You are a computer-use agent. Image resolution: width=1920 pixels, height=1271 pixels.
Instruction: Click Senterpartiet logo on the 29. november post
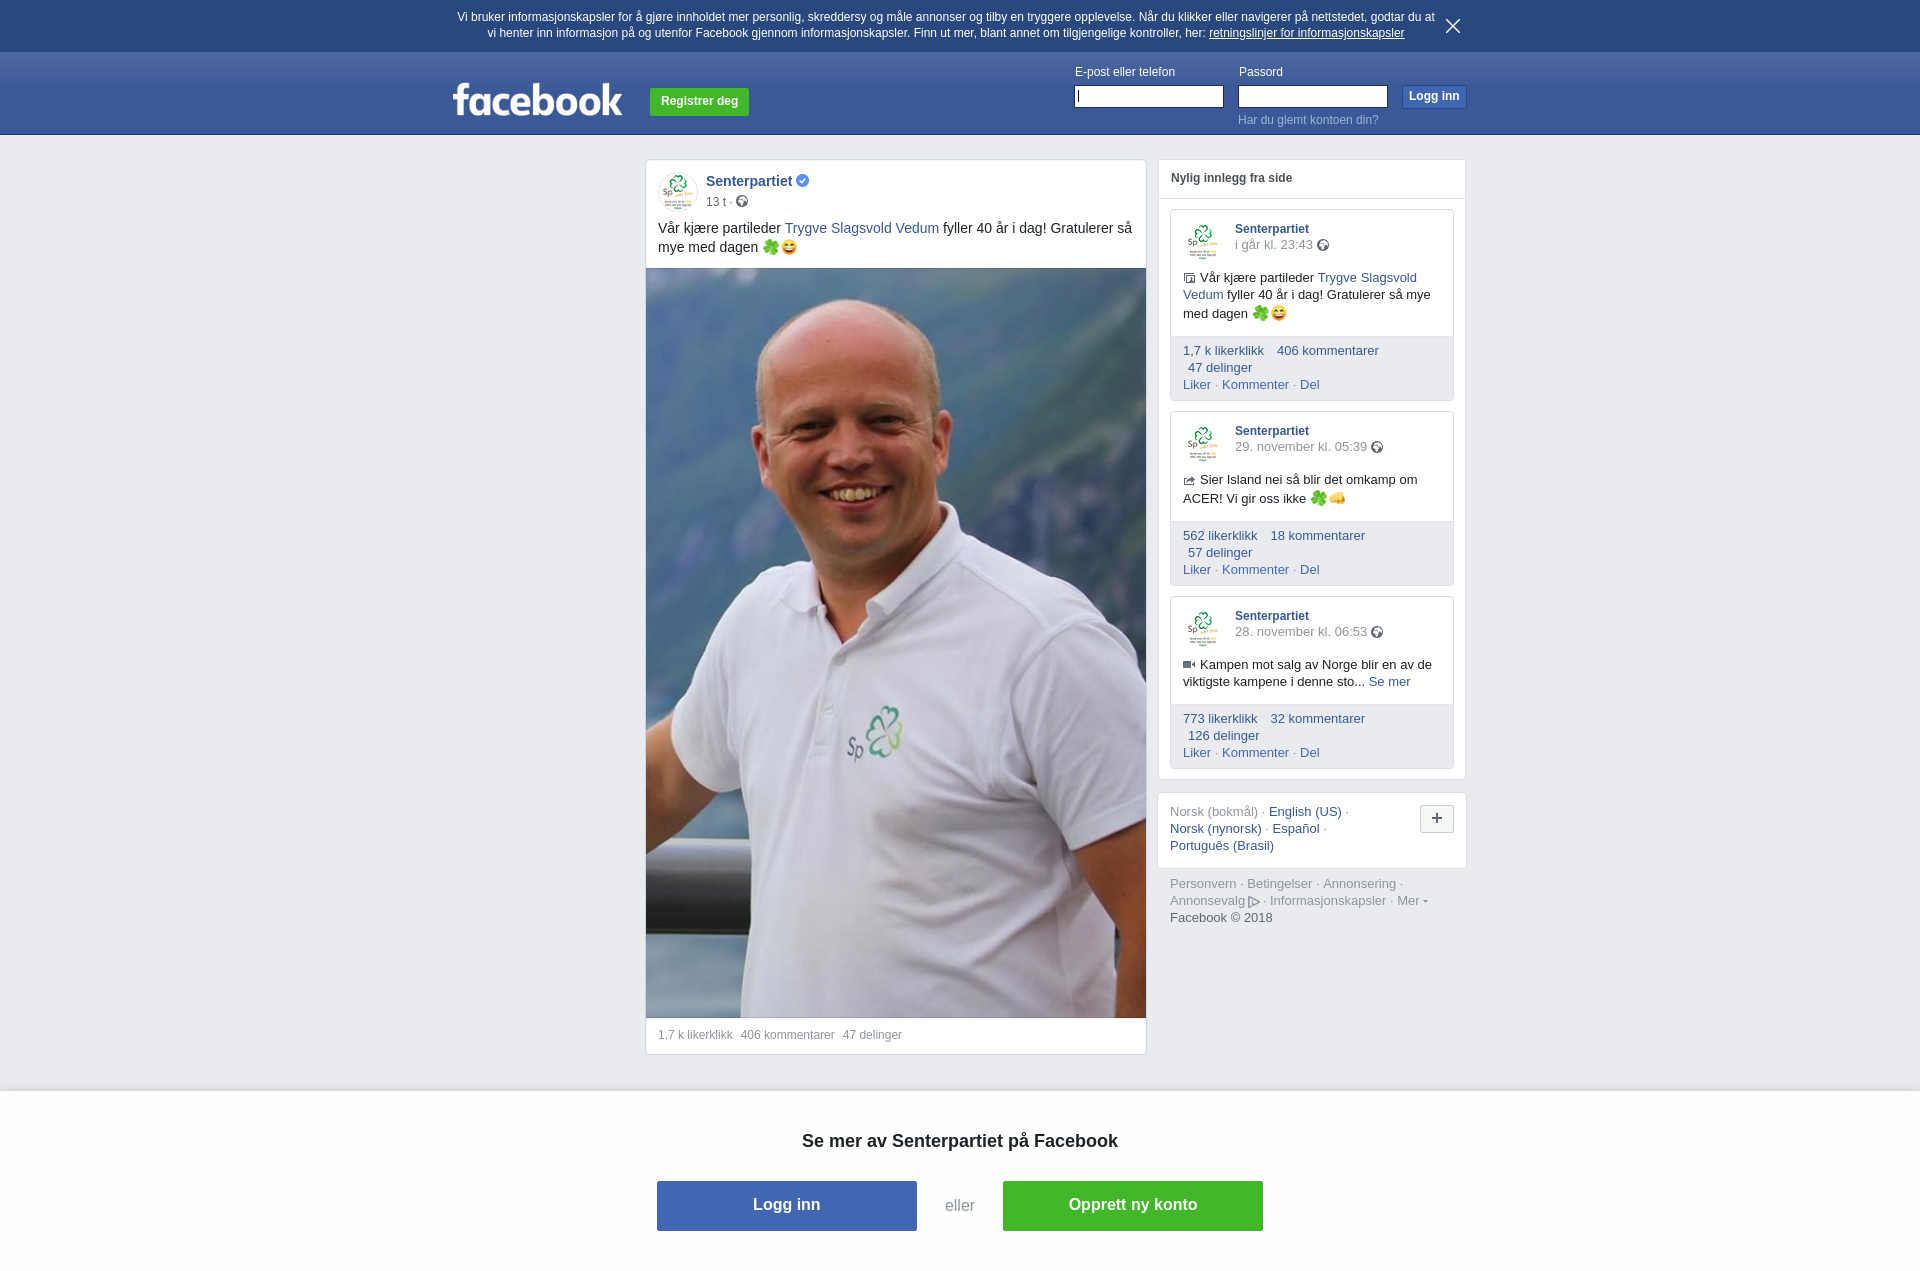click(x=1203, y=442)
